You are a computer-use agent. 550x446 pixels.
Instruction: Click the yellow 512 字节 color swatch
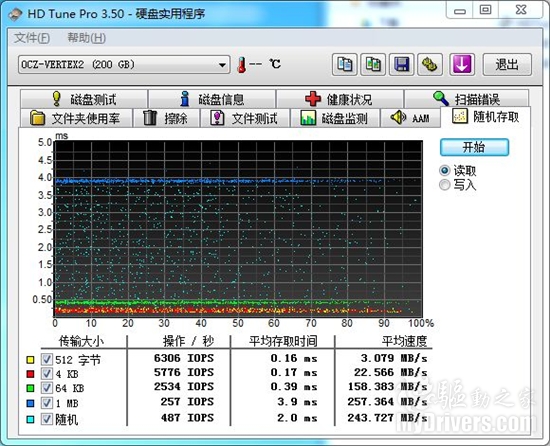point(31,360)
